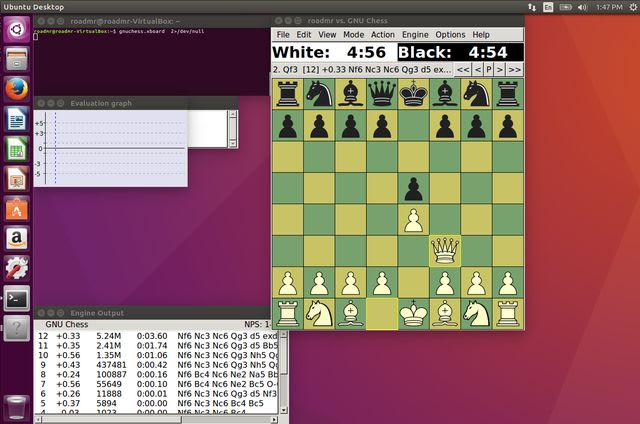This screenshot has width=640, height=424.
Task: Open the Help menu in XBoard
Action: 481,35
